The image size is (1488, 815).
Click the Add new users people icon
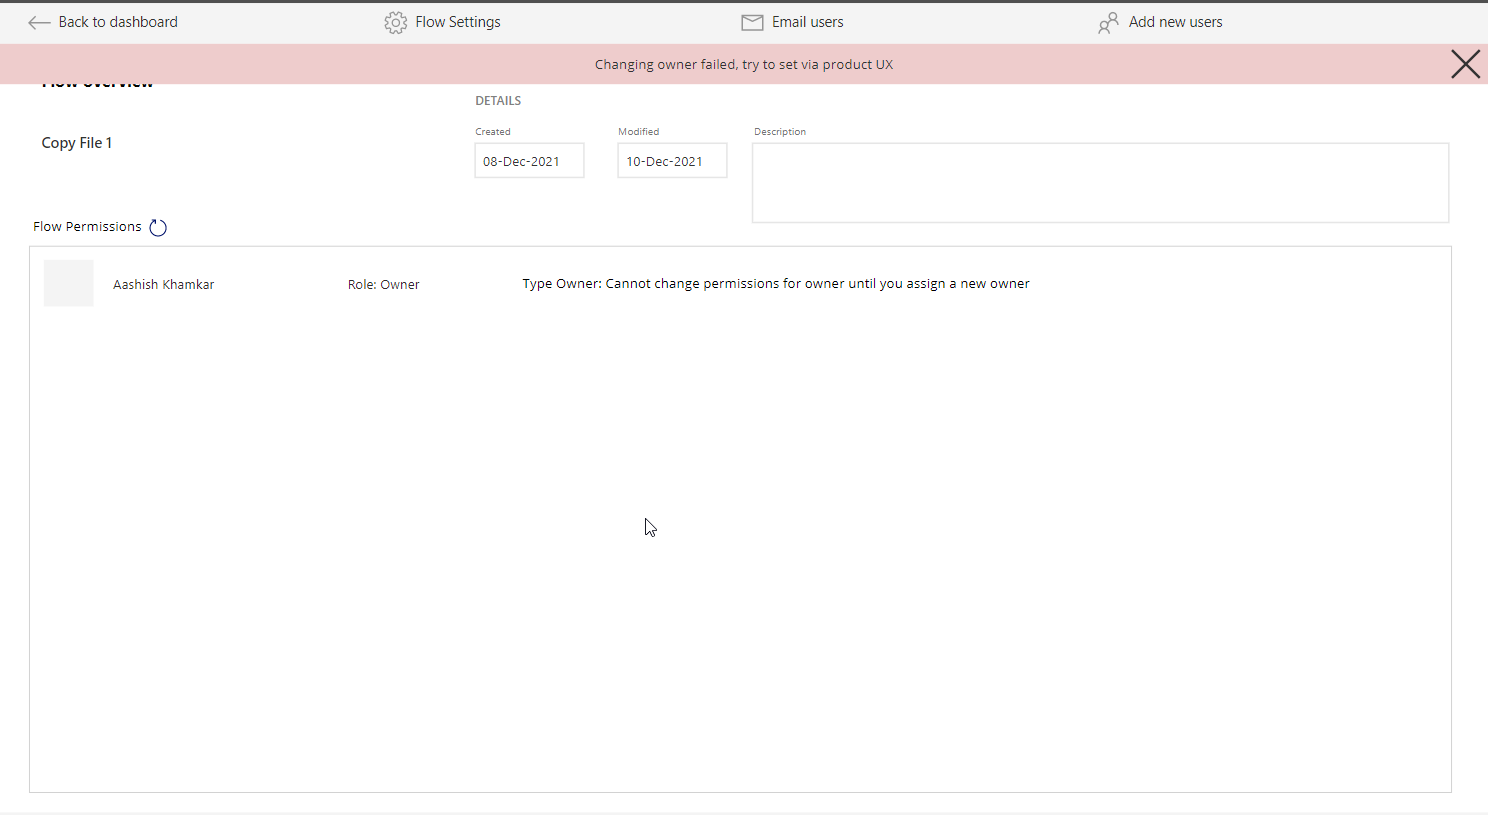point(1108,21)
